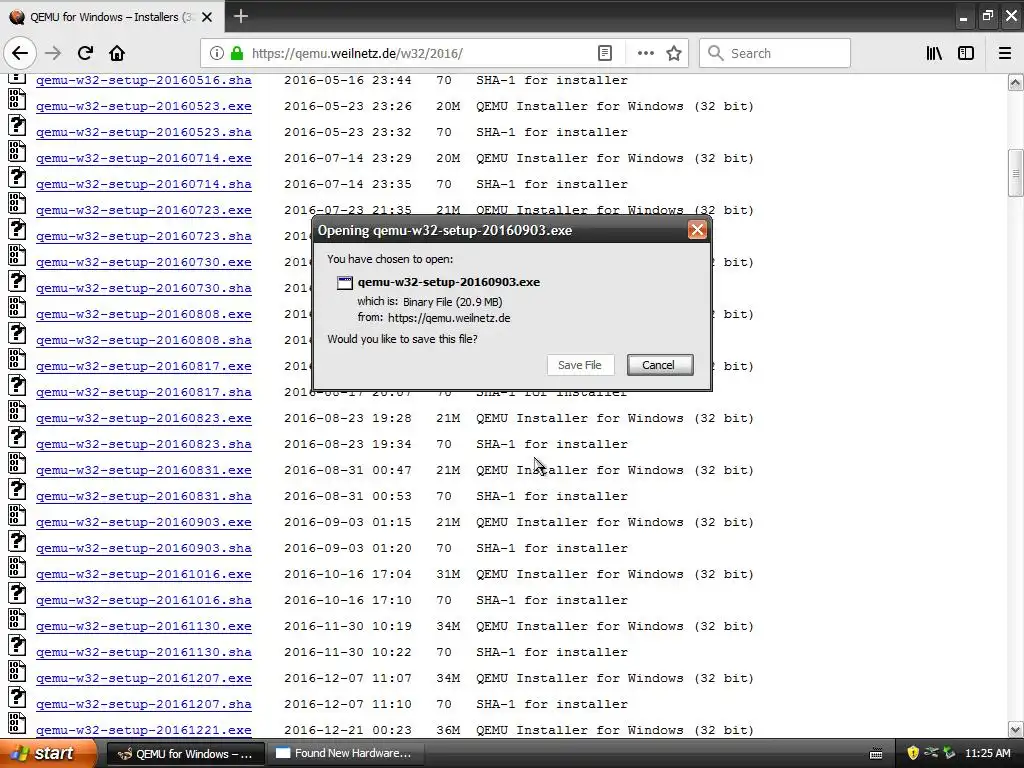
Task: Click binary file icon beside qemu-w32-setup-20160817.exe
Action: coord(17,359)
